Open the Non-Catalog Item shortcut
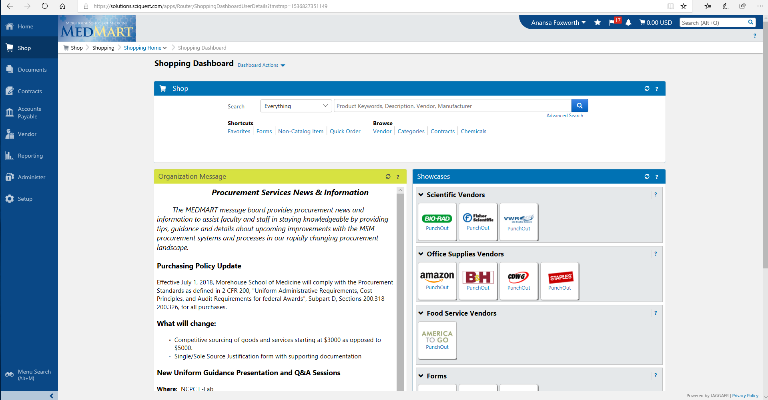This screenshot has width=768, height=400. [301, 131]
